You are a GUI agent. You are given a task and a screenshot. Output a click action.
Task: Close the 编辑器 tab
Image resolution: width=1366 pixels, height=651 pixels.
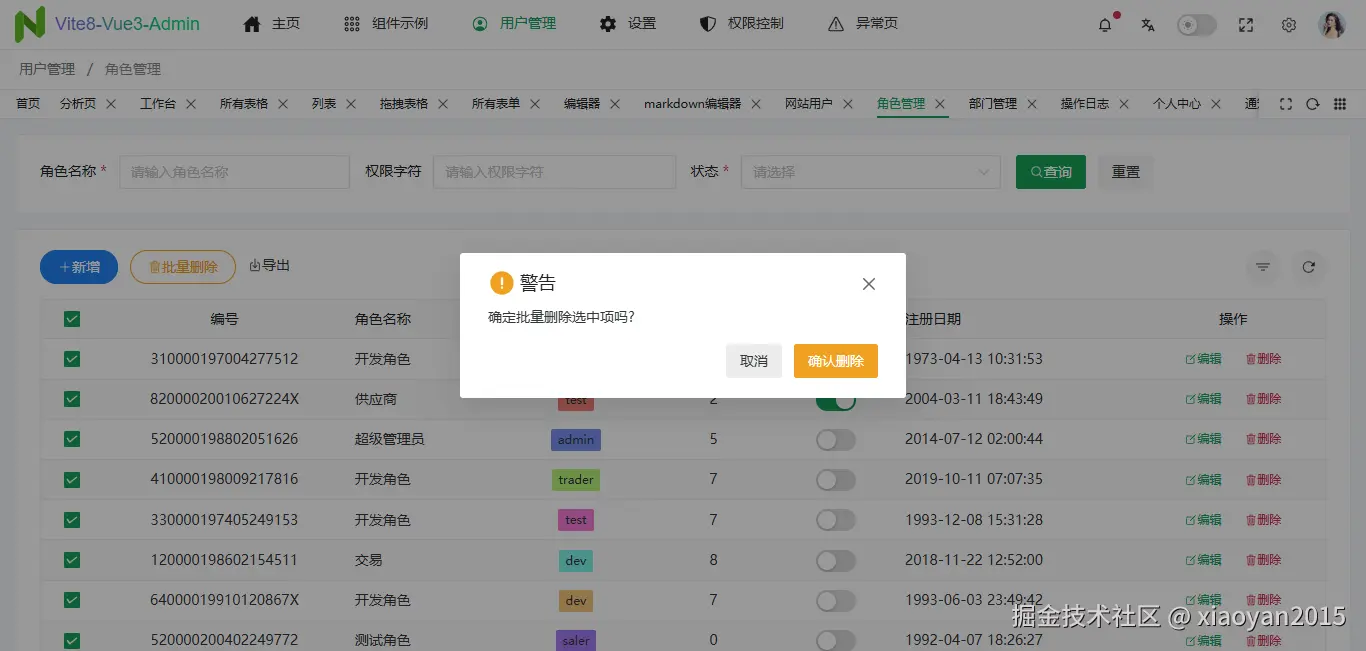[x=615, y=103]
